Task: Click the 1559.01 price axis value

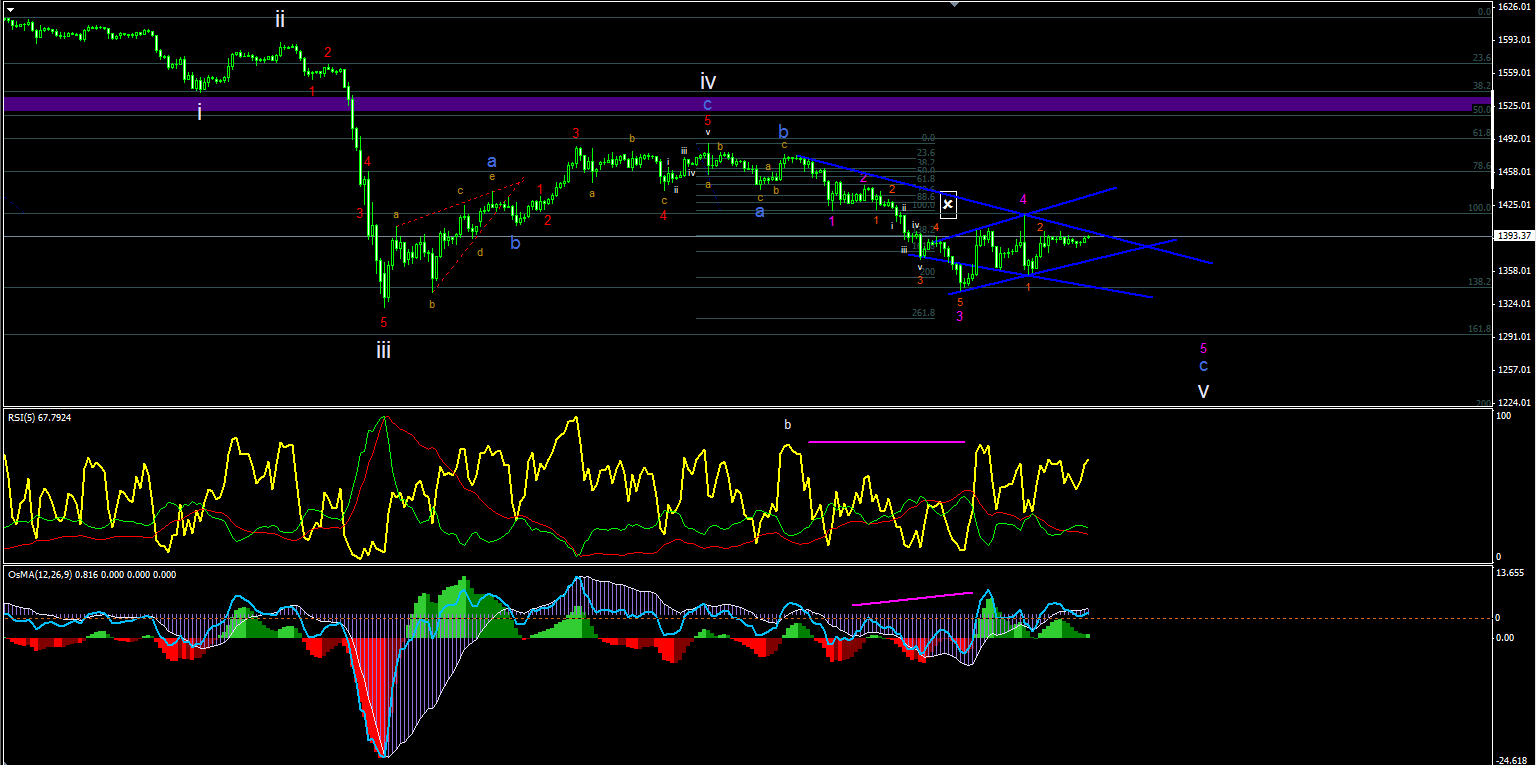Action: click(x=1514, y=73)
